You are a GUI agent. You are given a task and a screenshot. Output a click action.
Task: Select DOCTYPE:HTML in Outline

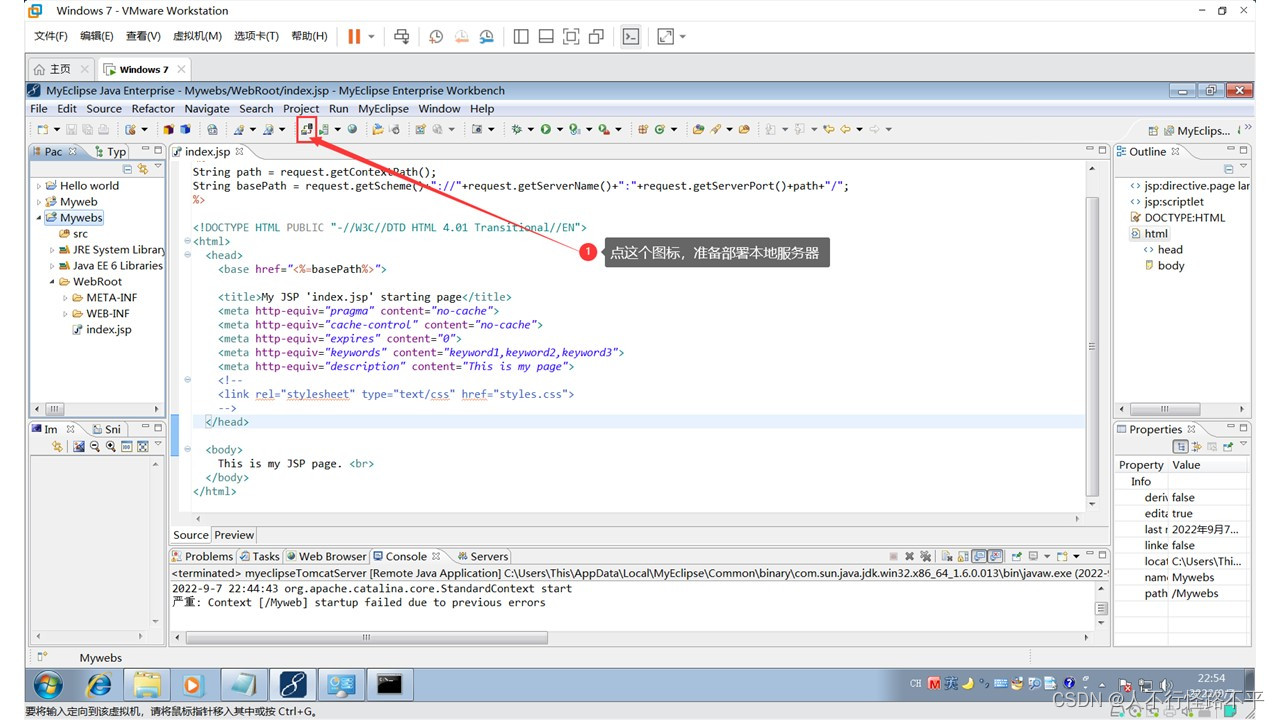click(1177, 218)
